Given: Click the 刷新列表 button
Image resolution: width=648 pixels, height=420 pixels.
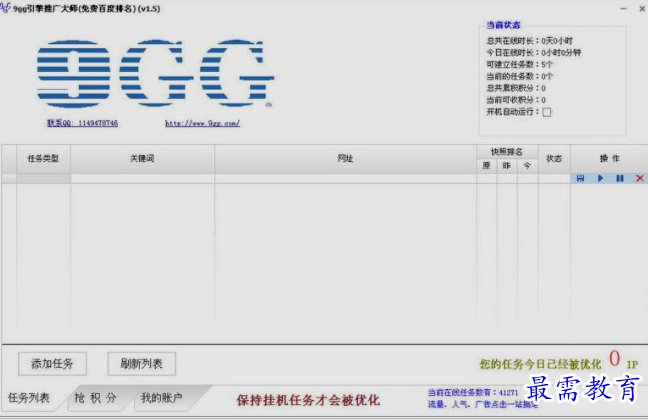Looking at the screenshot, I should tap(141, 364).
